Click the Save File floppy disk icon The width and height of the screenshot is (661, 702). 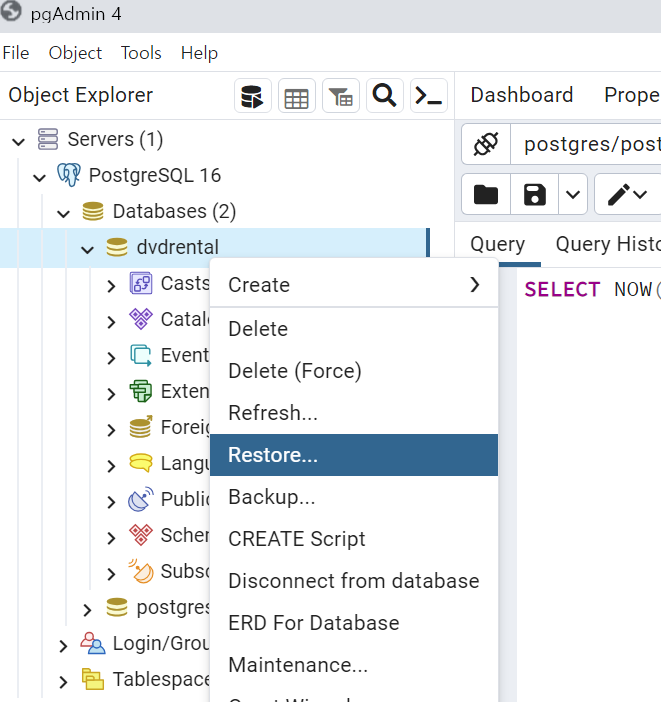point(535,195)
